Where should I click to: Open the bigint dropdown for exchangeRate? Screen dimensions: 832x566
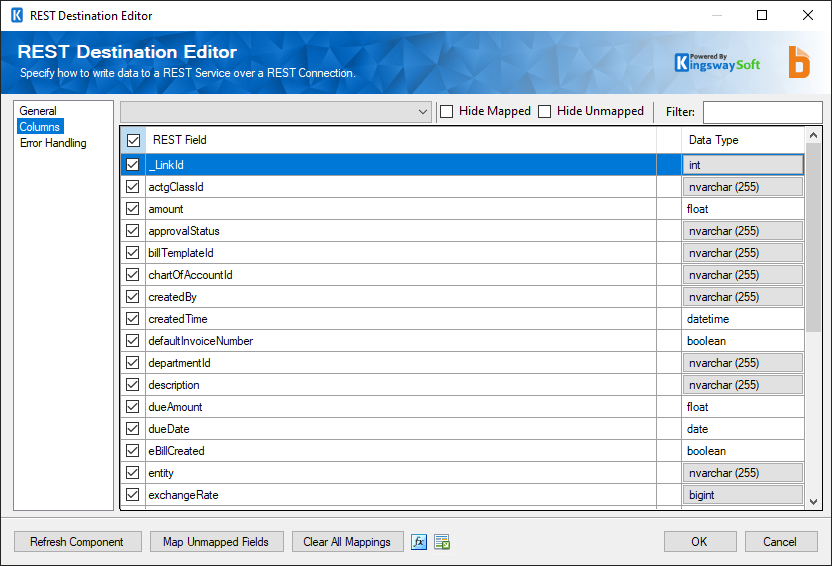[743, 495]
